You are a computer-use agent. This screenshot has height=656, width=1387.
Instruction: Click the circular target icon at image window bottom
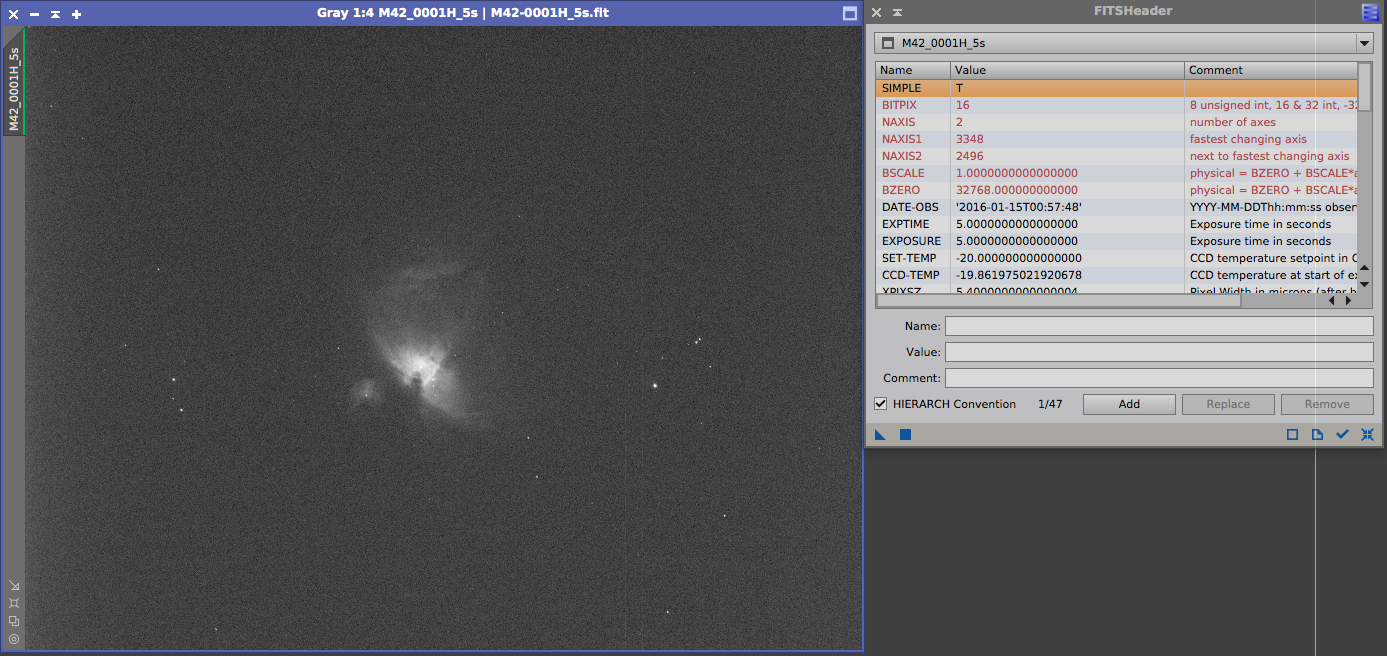tap(14, 638)
